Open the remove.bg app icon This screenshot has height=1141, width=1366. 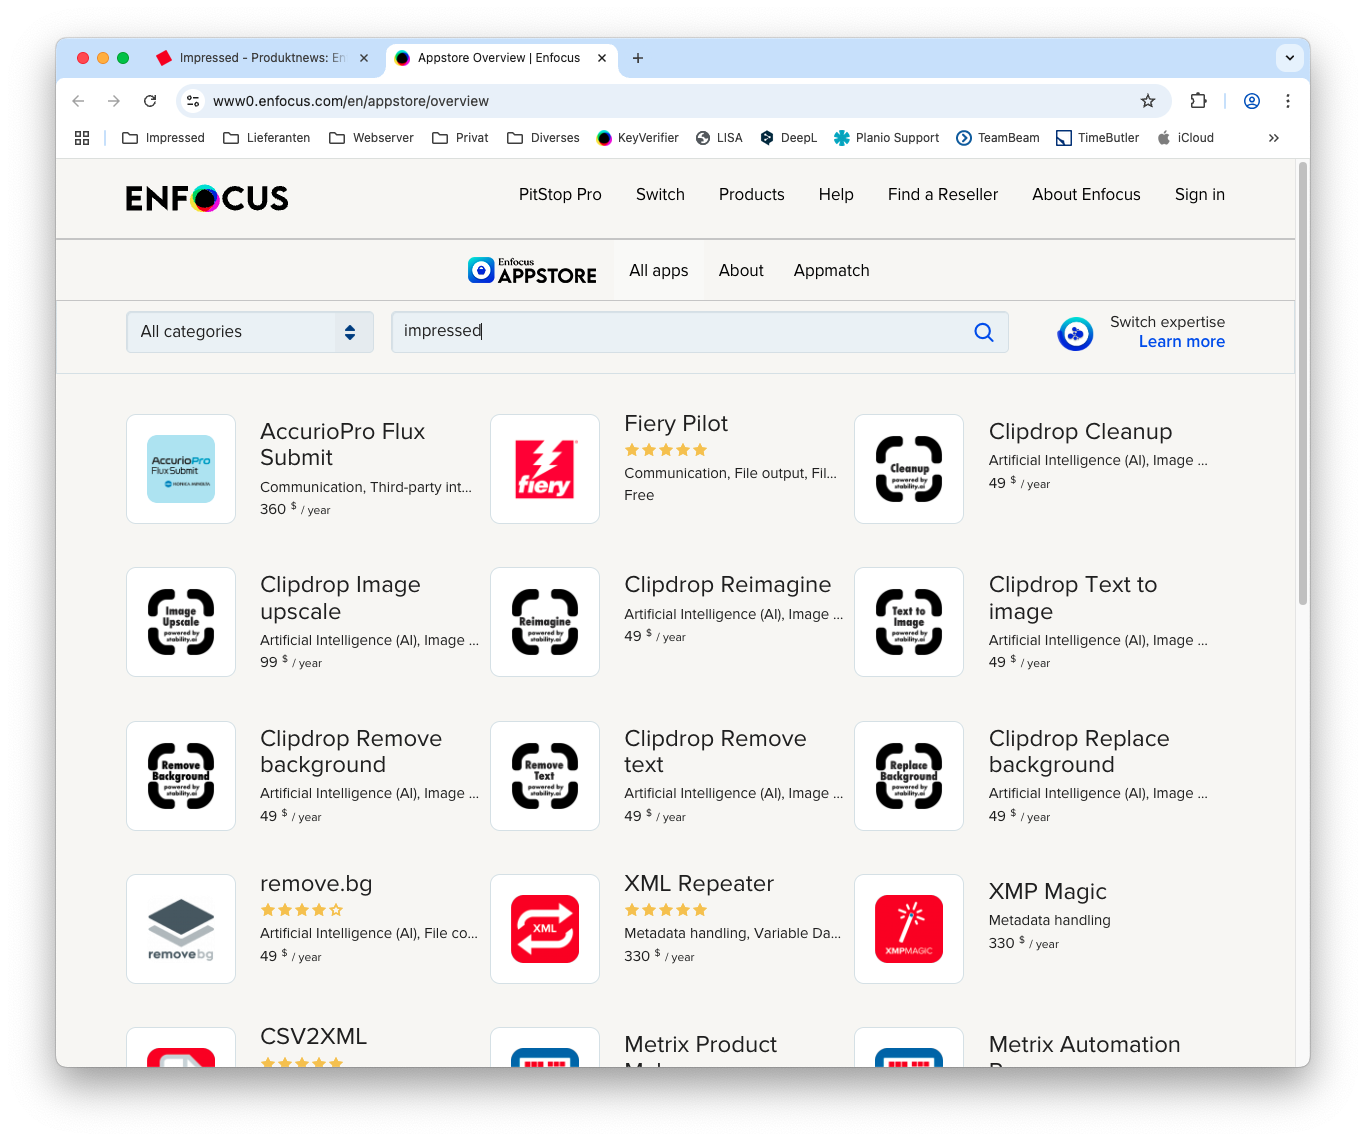coord(180,928)
